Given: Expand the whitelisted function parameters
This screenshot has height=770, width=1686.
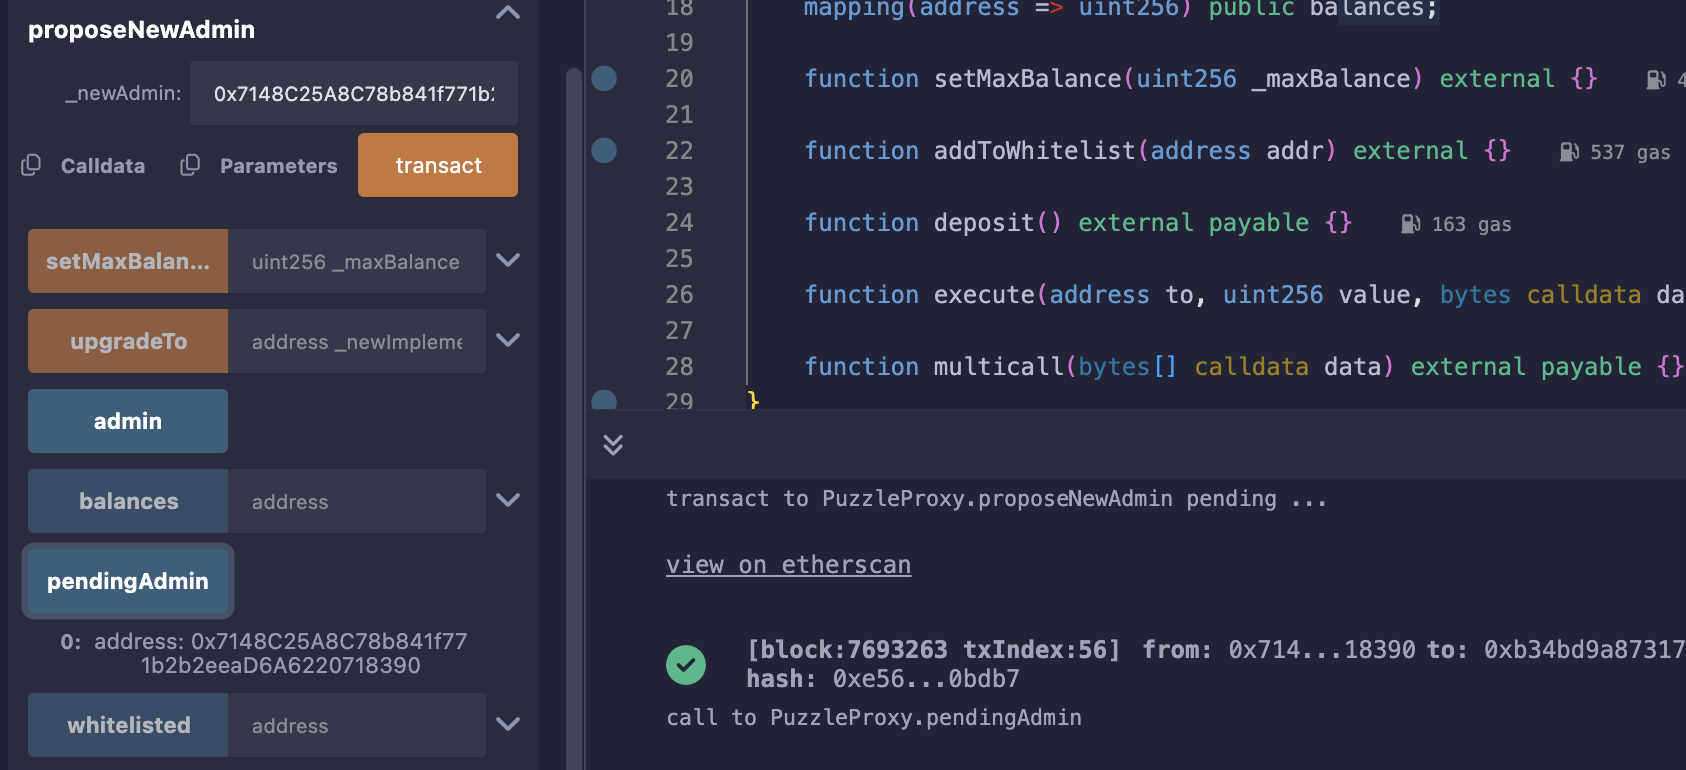Looking at the screenshot, I should 508,724.
